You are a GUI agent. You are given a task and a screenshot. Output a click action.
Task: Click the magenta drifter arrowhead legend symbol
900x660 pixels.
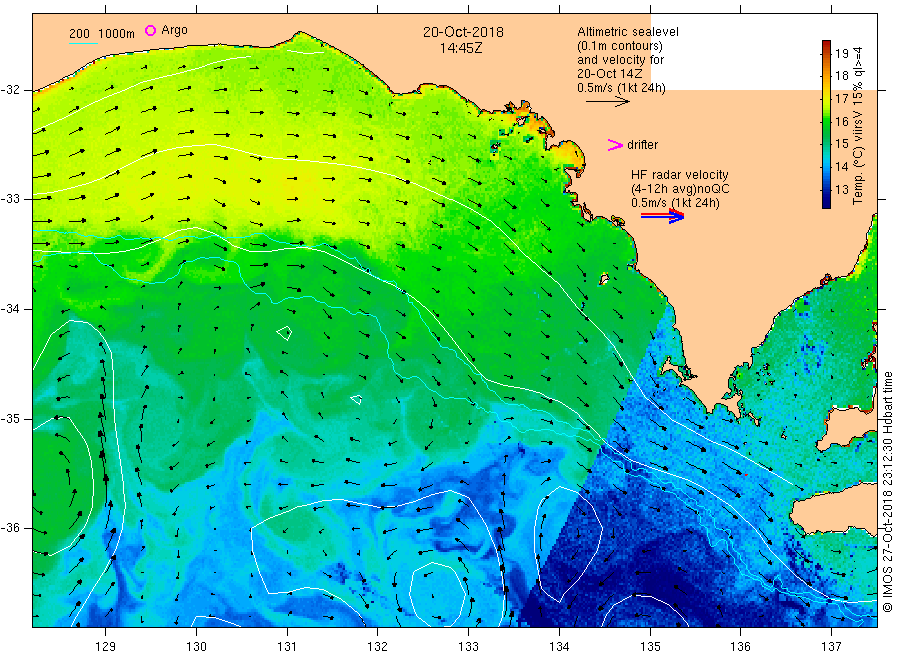click(615, 145)
